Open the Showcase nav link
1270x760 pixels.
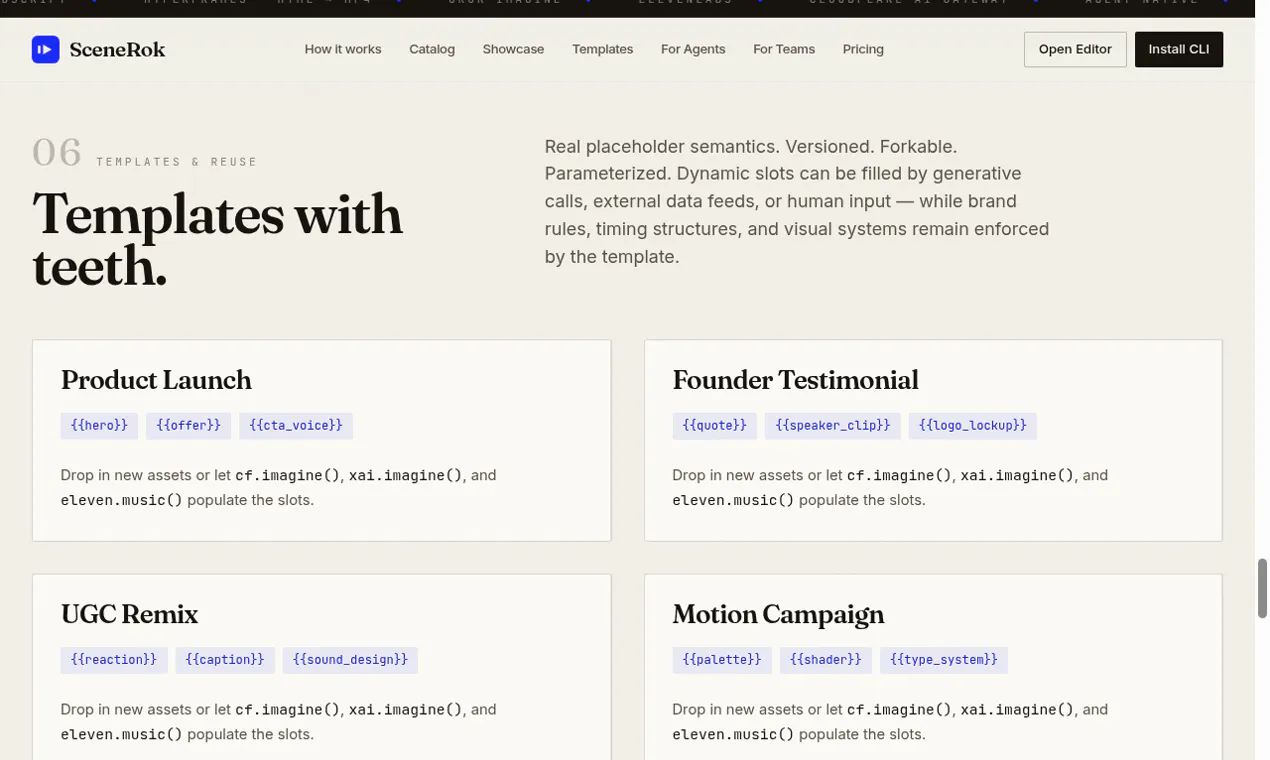click(x=513, y=49)
